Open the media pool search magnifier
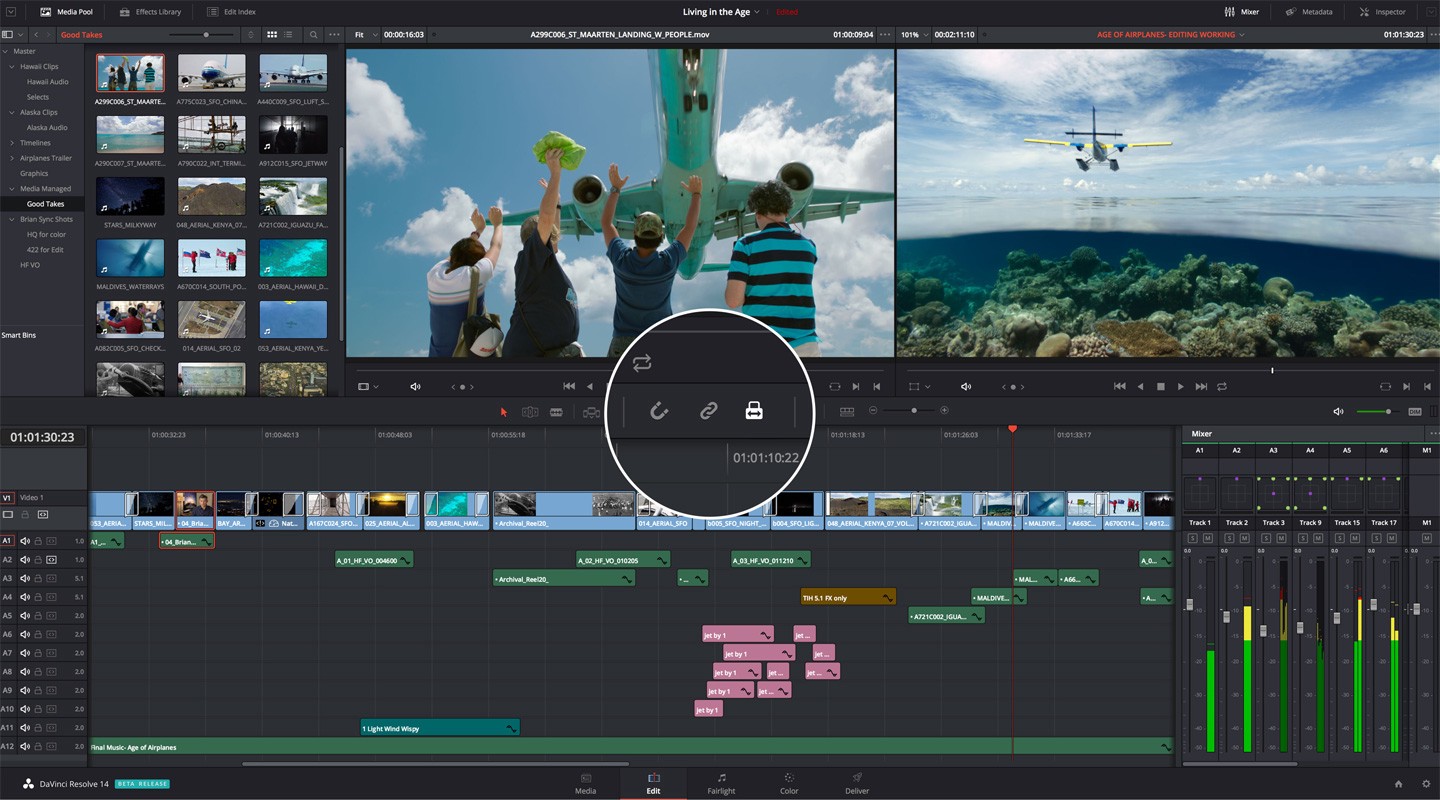Image resolution: width=1440 pixels, height=800 pixels. [x=314, y=35]
